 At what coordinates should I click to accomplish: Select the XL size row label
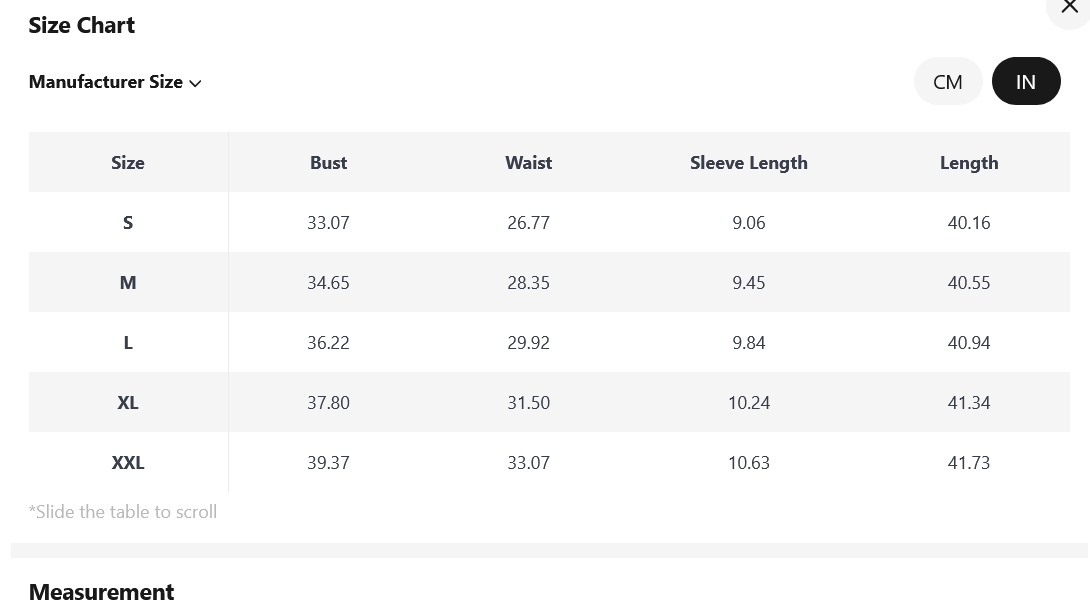point(128,403)
